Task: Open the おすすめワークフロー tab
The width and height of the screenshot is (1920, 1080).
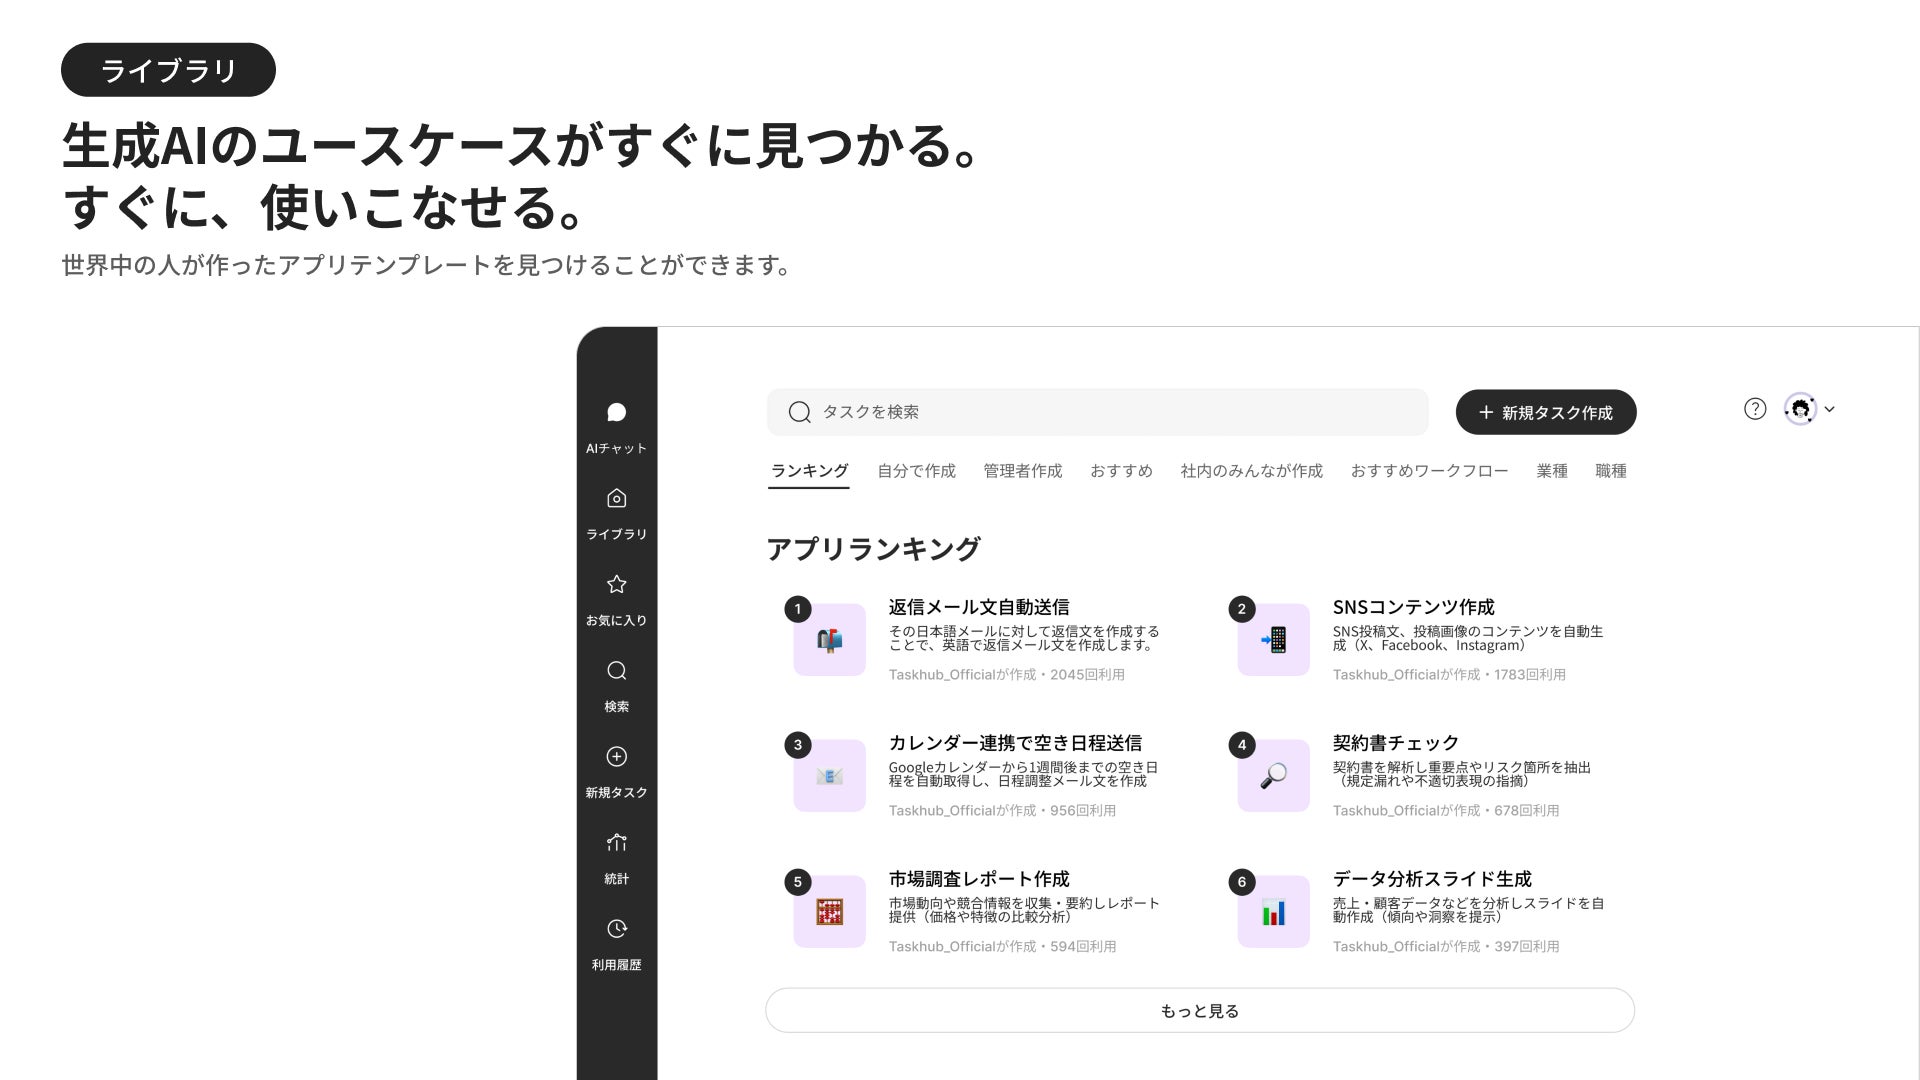Action: coord(1428,471)
